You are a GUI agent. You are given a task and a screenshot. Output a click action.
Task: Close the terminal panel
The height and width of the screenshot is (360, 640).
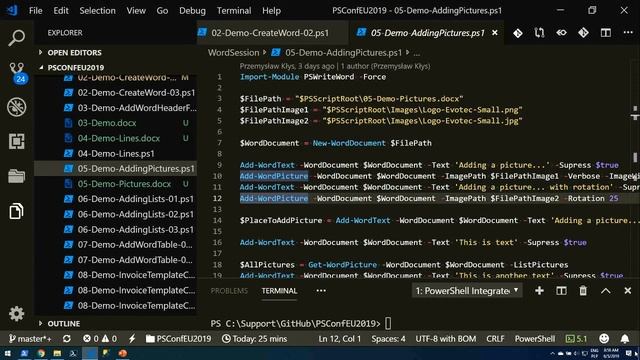(x=628, y=291)
